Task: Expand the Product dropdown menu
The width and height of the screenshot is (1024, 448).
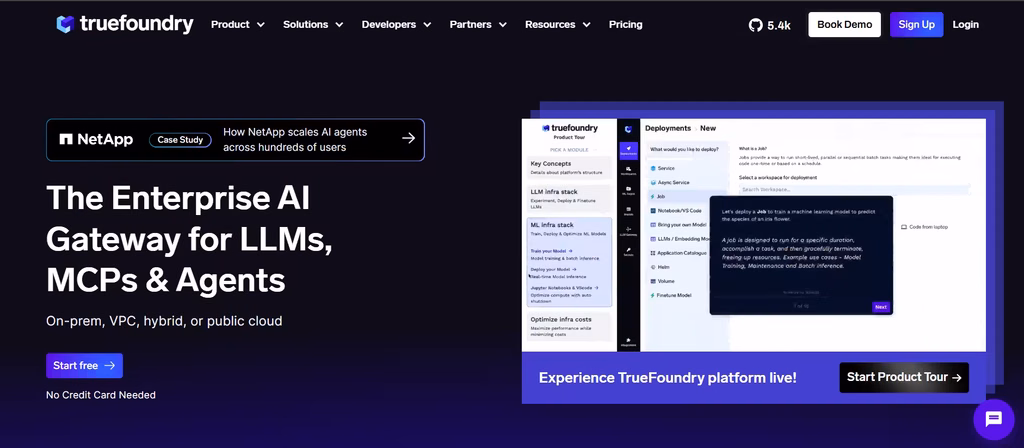Action: (238, 25)
